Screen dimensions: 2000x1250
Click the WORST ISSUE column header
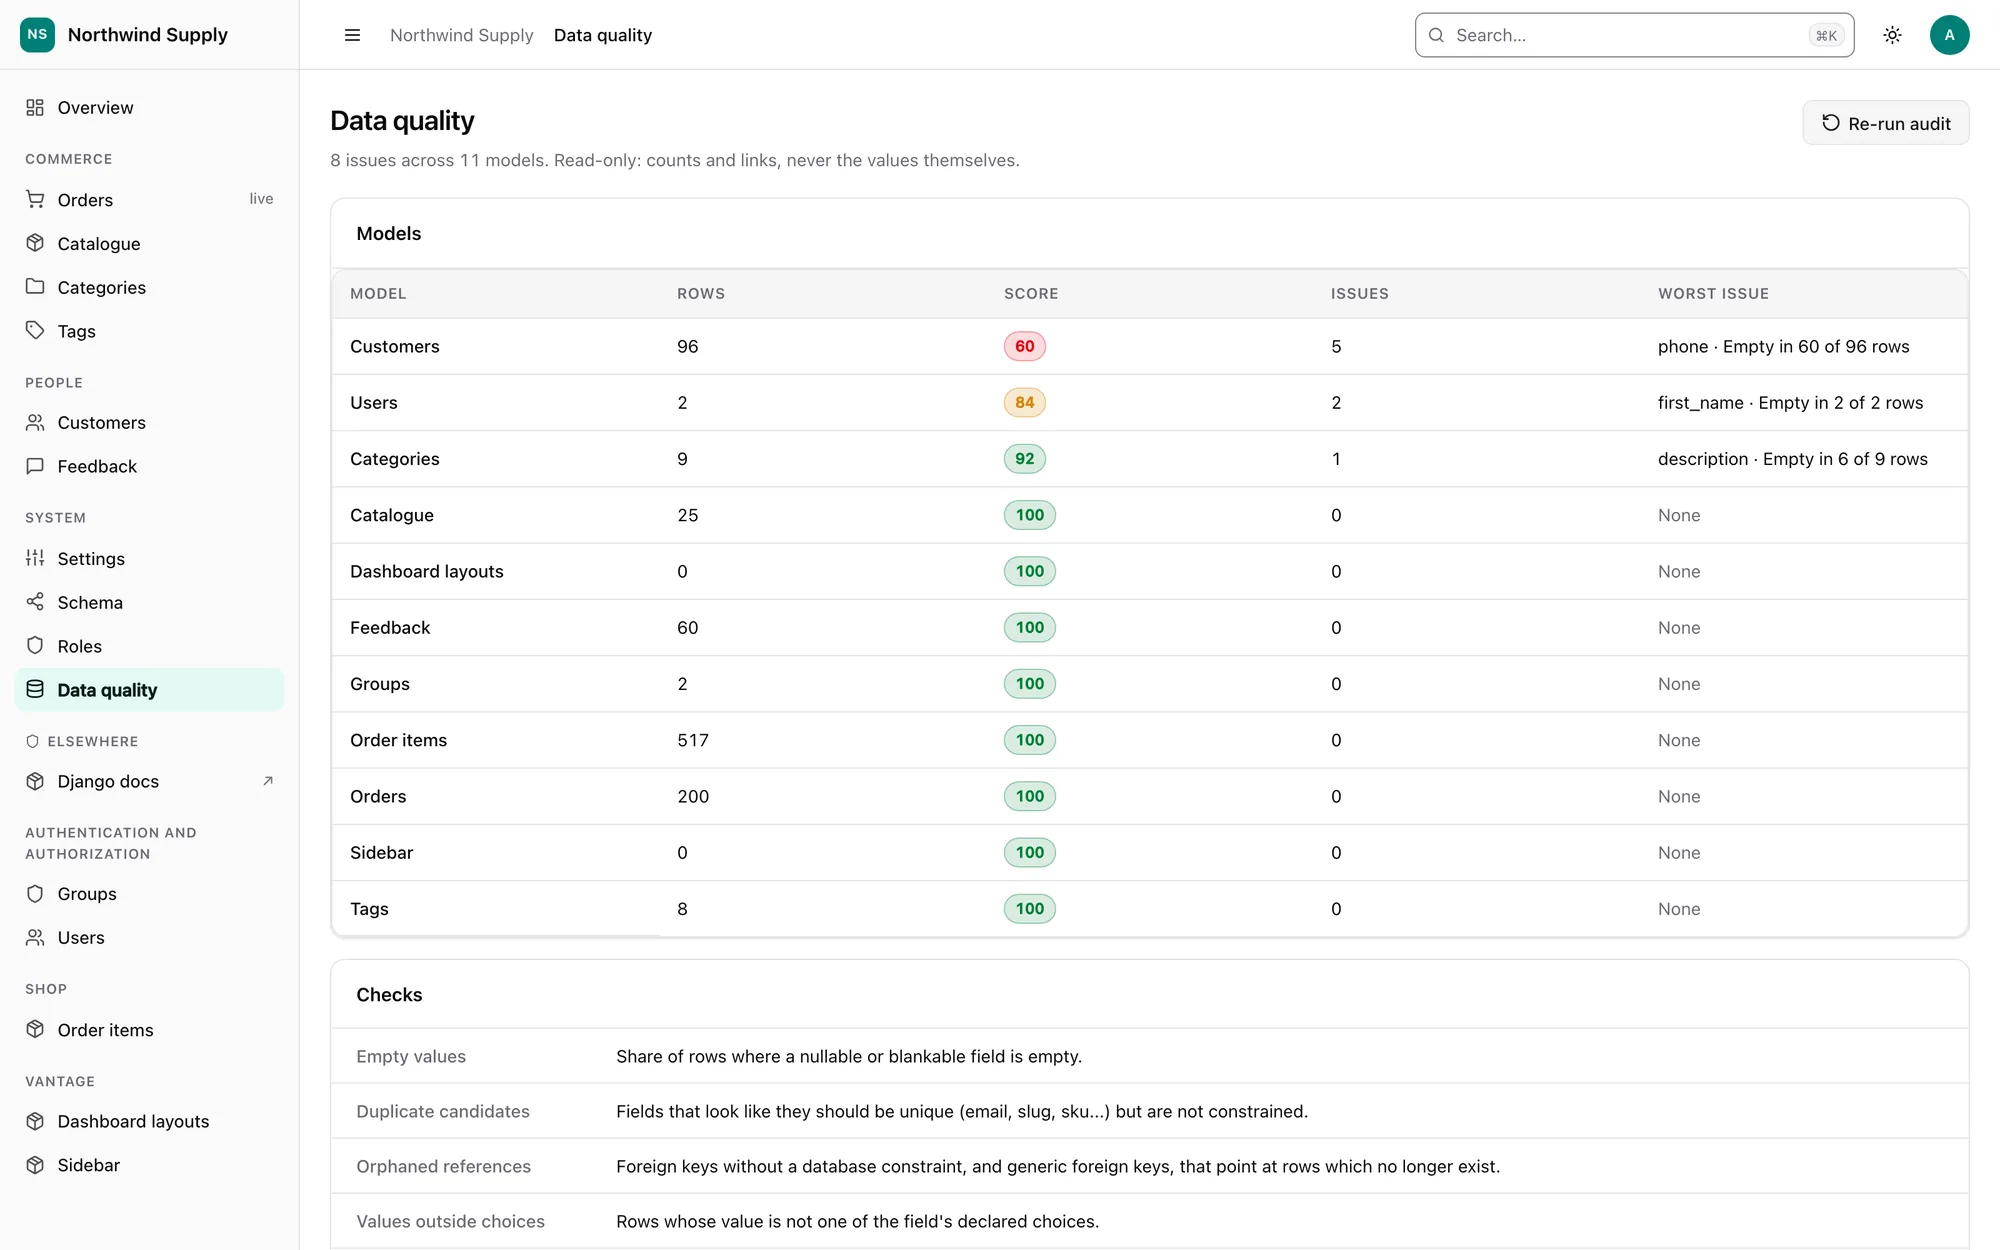pos(1713,293)
